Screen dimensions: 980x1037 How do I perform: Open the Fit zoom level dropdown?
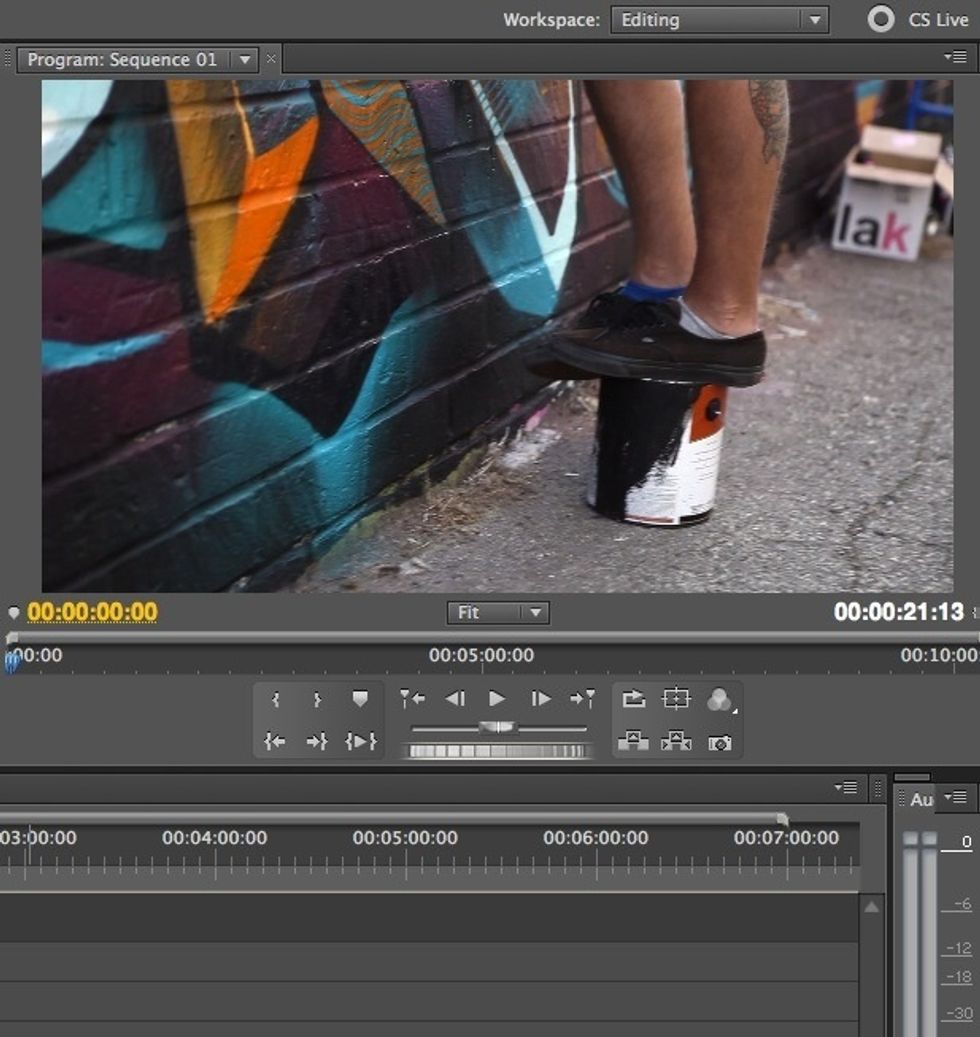coord(497,613)
